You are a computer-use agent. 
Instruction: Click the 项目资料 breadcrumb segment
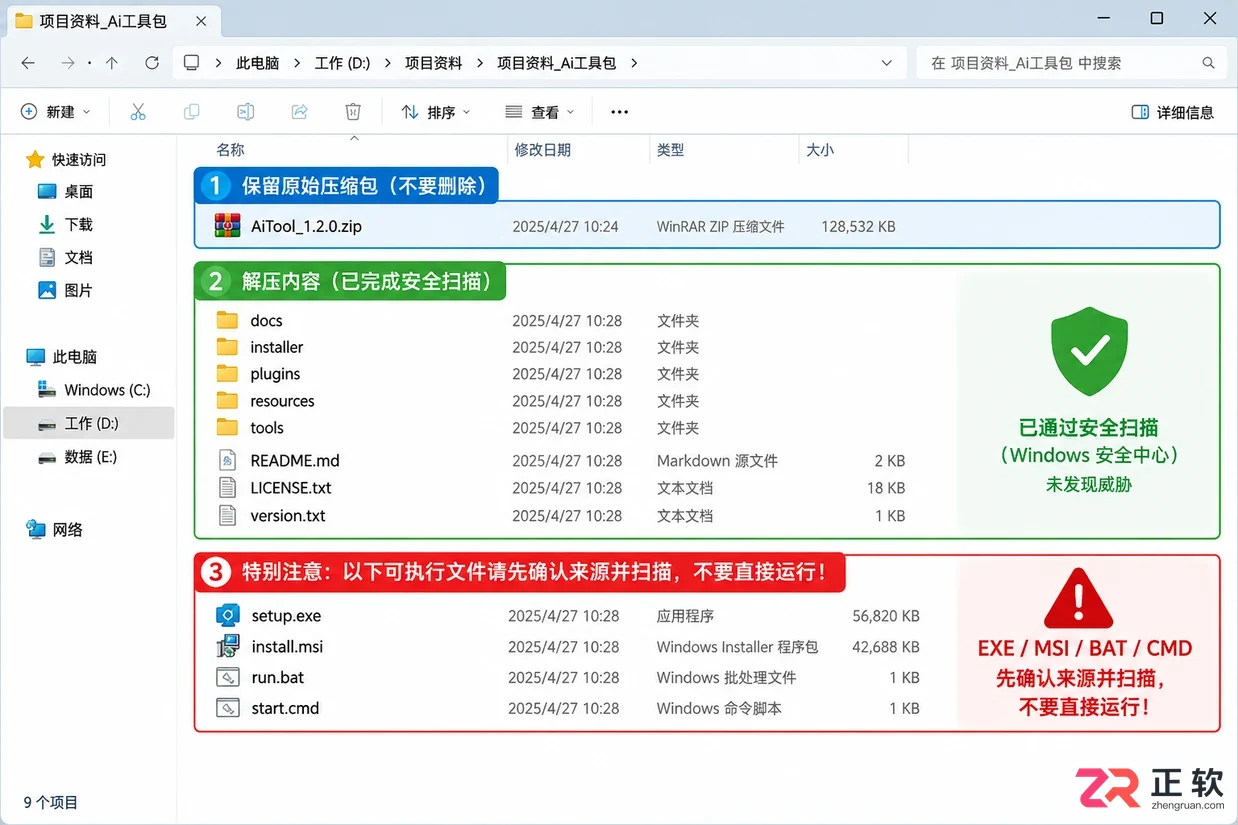point(434,63)
